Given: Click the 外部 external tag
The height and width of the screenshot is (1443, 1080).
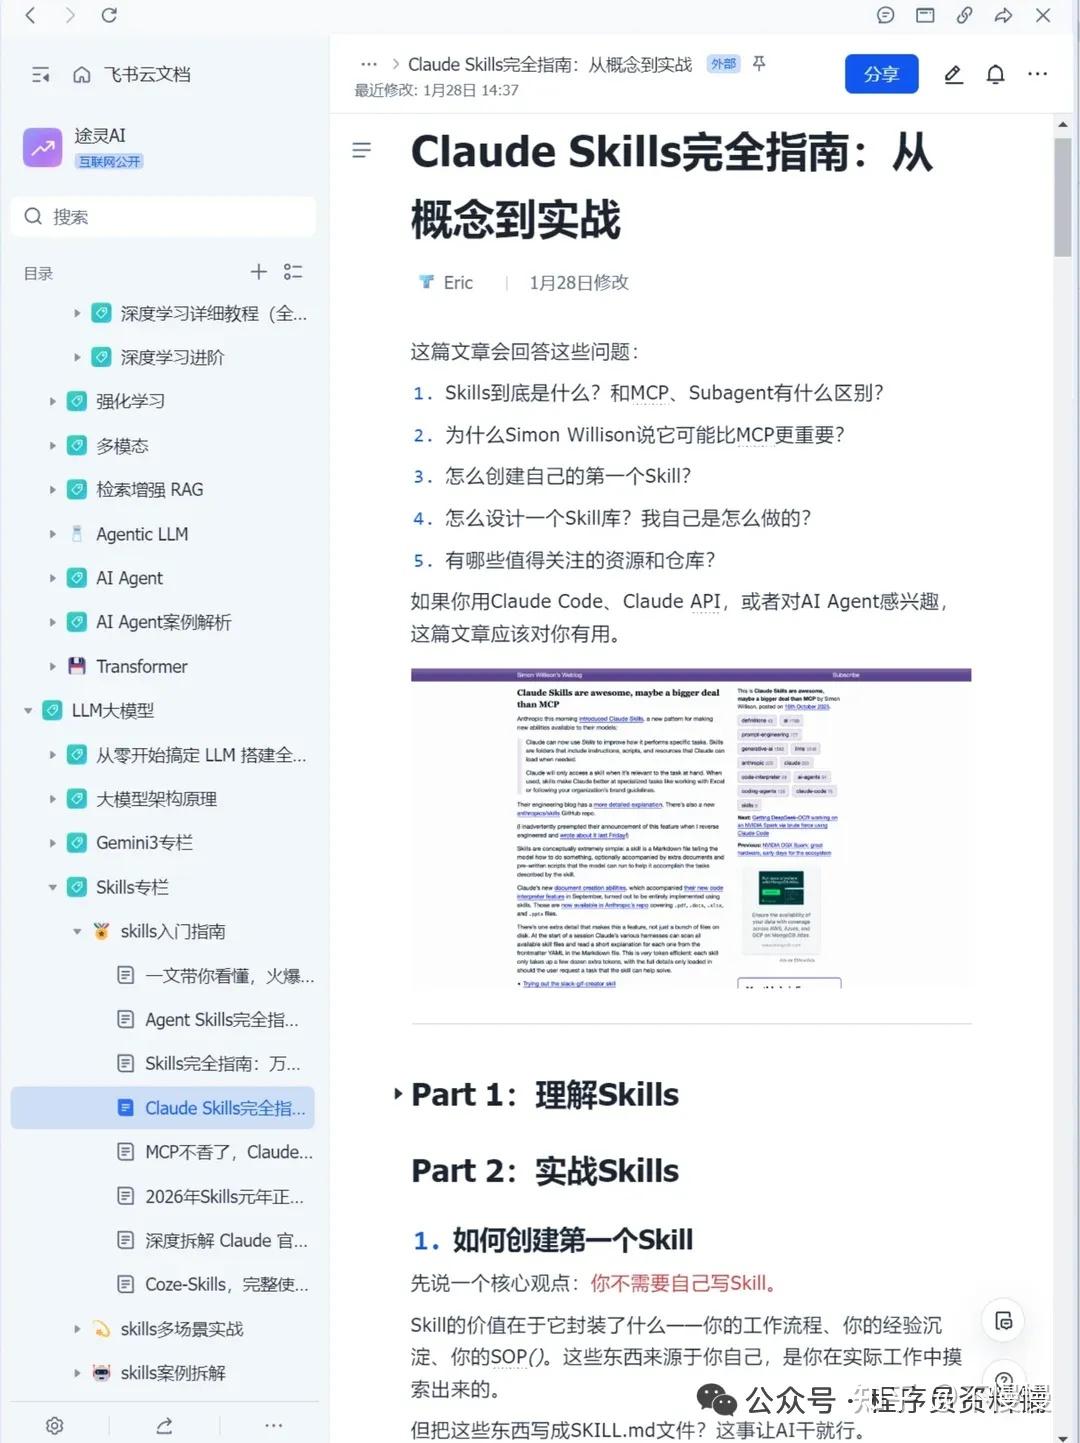Looking at the screenshot, I should click(x=723, y=64).
